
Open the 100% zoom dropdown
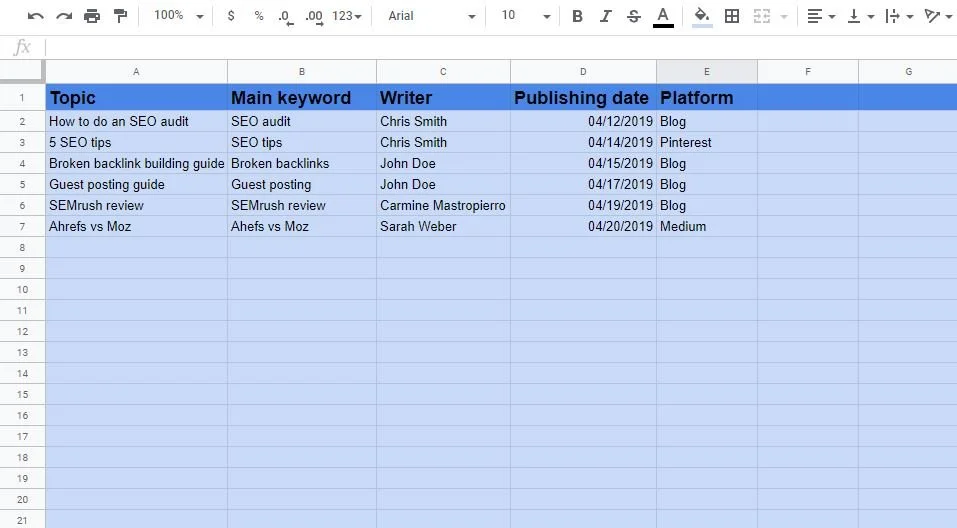tap(178, 16)
